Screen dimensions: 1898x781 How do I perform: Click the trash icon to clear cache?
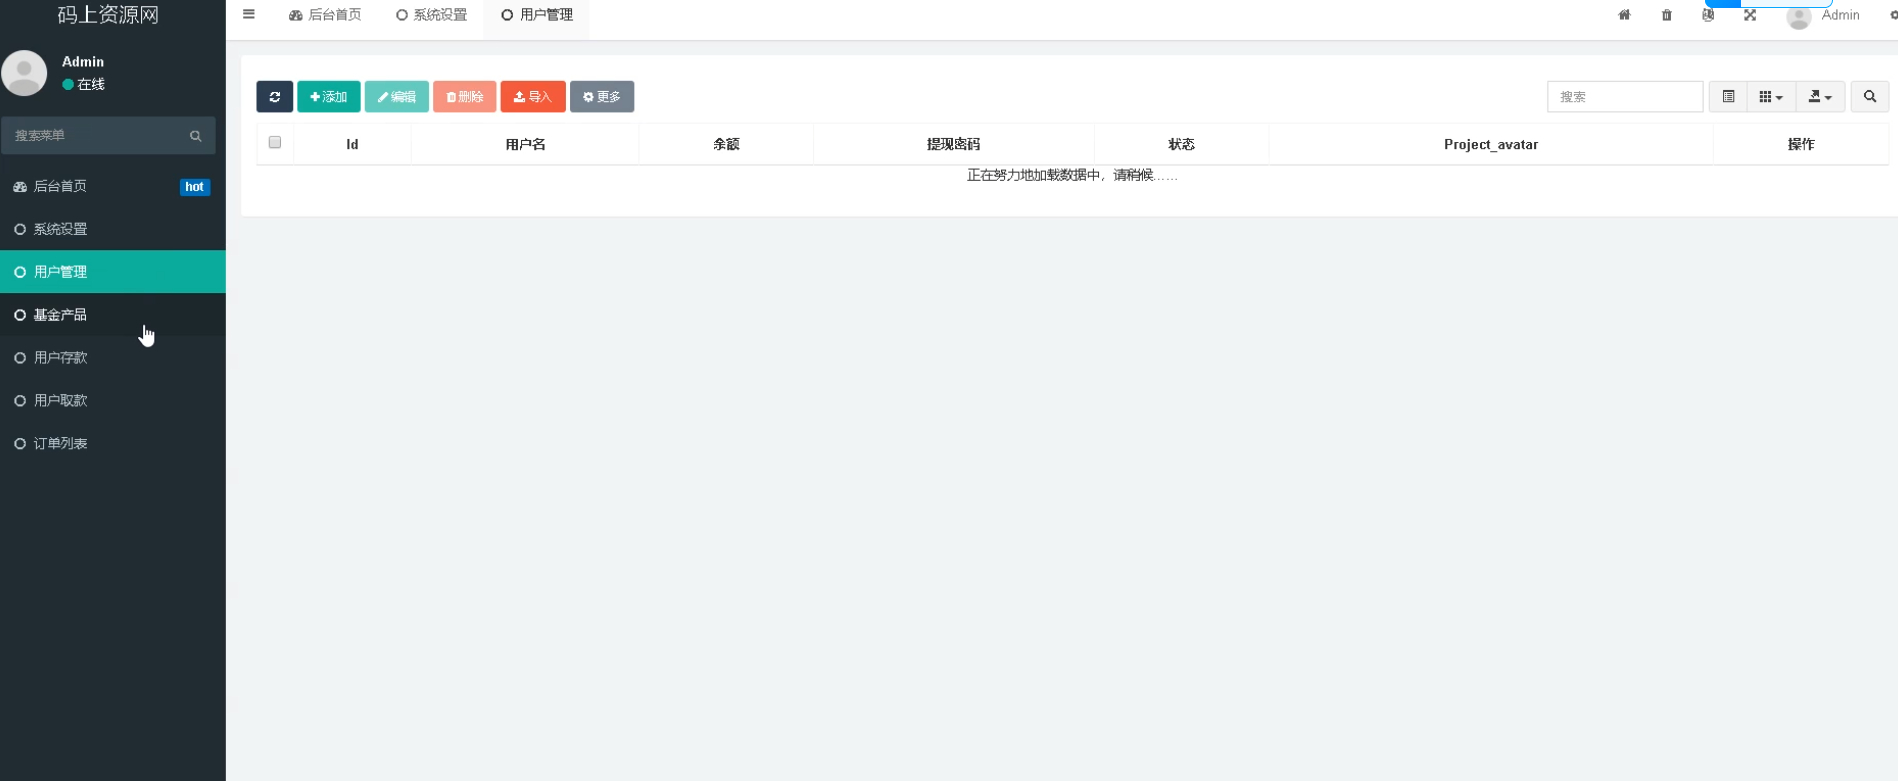[1666, 15]
